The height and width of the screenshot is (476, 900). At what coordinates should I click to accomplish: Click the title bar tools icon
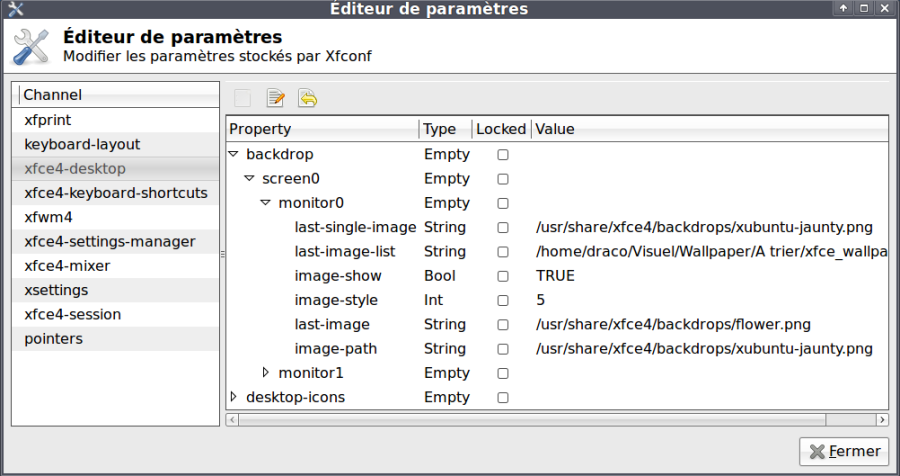click(x=15, y=9)
